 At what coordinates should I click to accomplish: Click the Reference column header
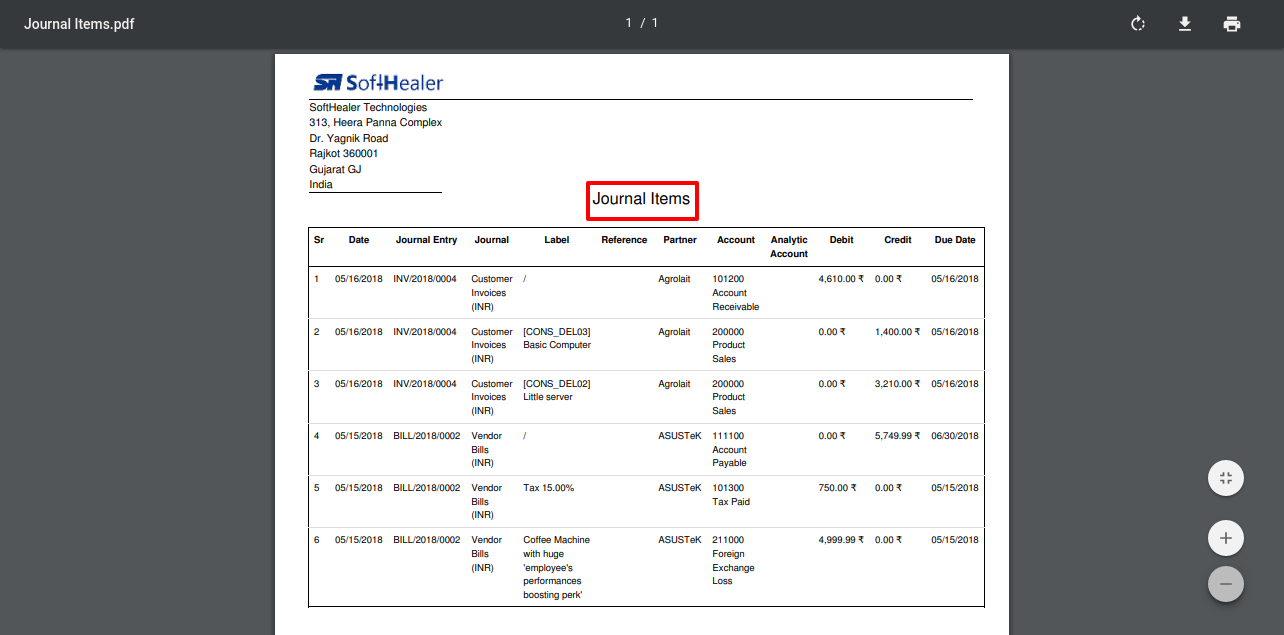[x=624, y=240]
